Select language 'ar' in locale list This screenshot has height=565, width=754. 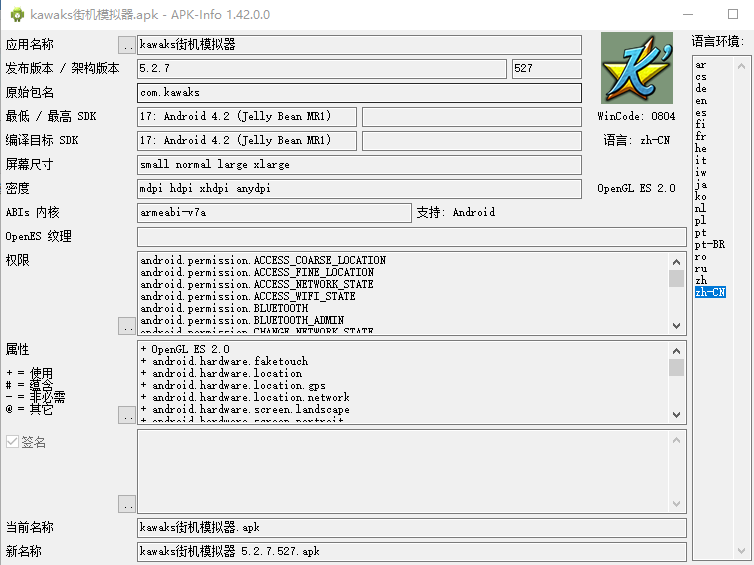point(700,64)
